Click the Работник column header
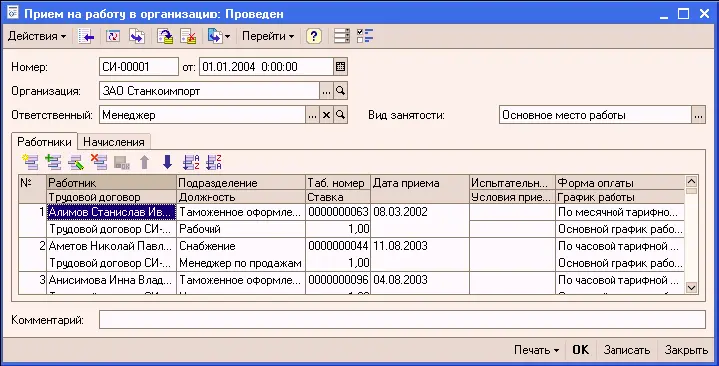The width and height of the screenshot is (719, 366). coord(111,183)
